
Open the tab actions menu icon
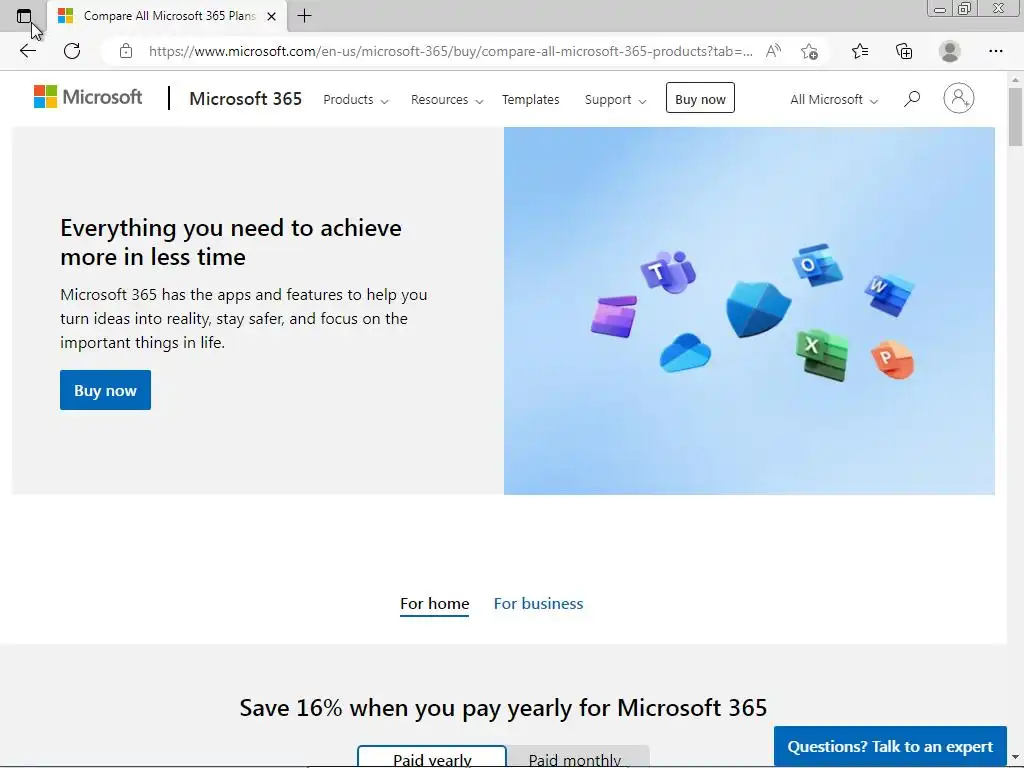pos(24,16)
